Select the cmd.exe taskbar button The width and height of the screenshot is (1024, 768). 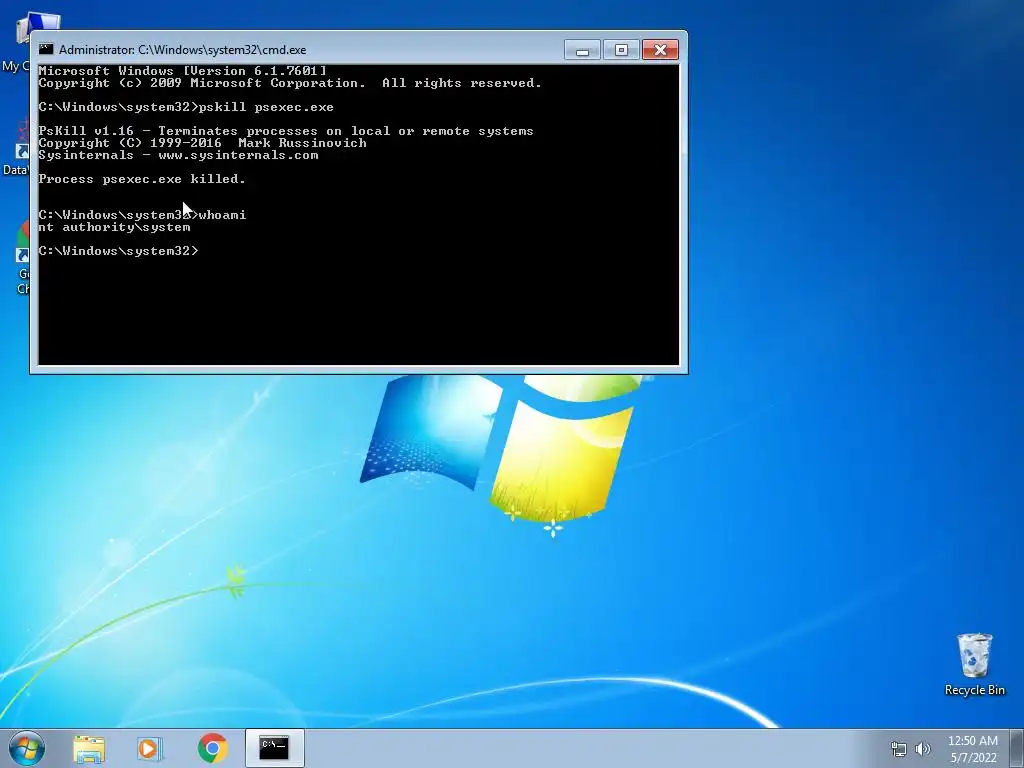[x=274, y=748]
